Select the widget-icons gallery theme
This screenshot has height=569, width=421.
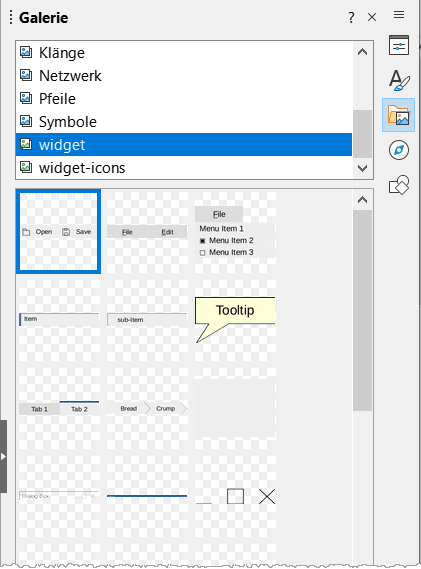pos(184,168)
